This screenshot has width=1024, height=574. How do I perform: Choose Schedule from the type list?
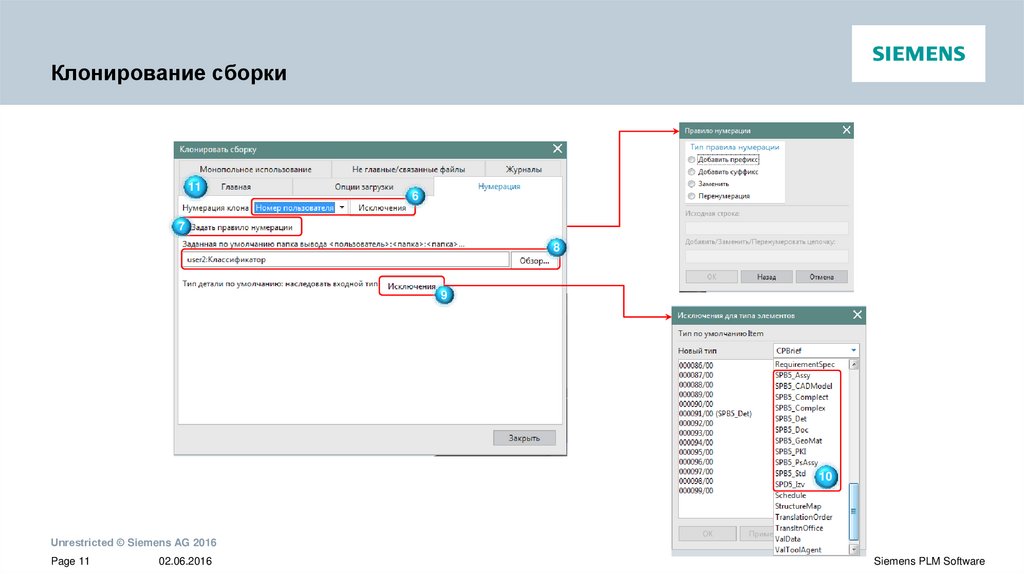[790, 495]
